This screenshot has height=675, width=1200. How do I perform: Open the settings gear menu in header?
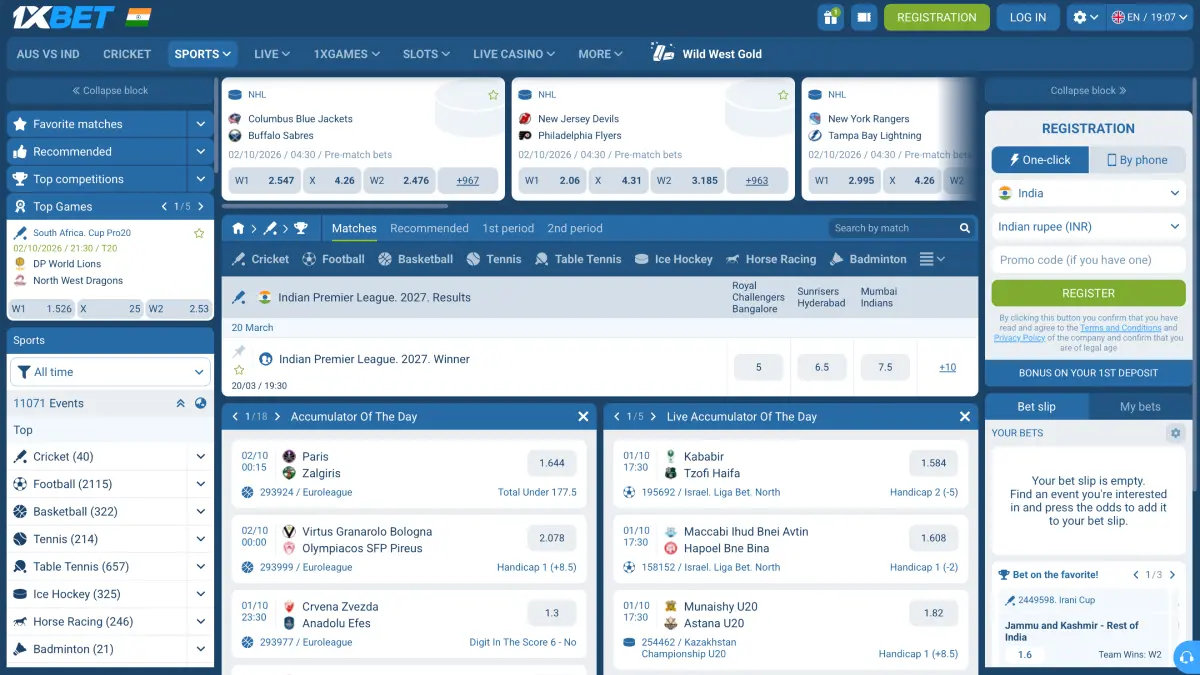[x=1085, y=17]
